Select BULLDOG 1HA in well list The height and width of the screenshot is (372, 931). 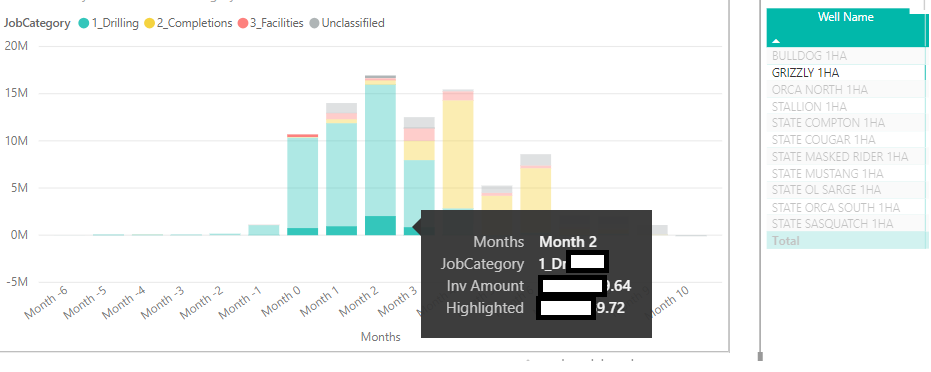click(x=846, y=56)
